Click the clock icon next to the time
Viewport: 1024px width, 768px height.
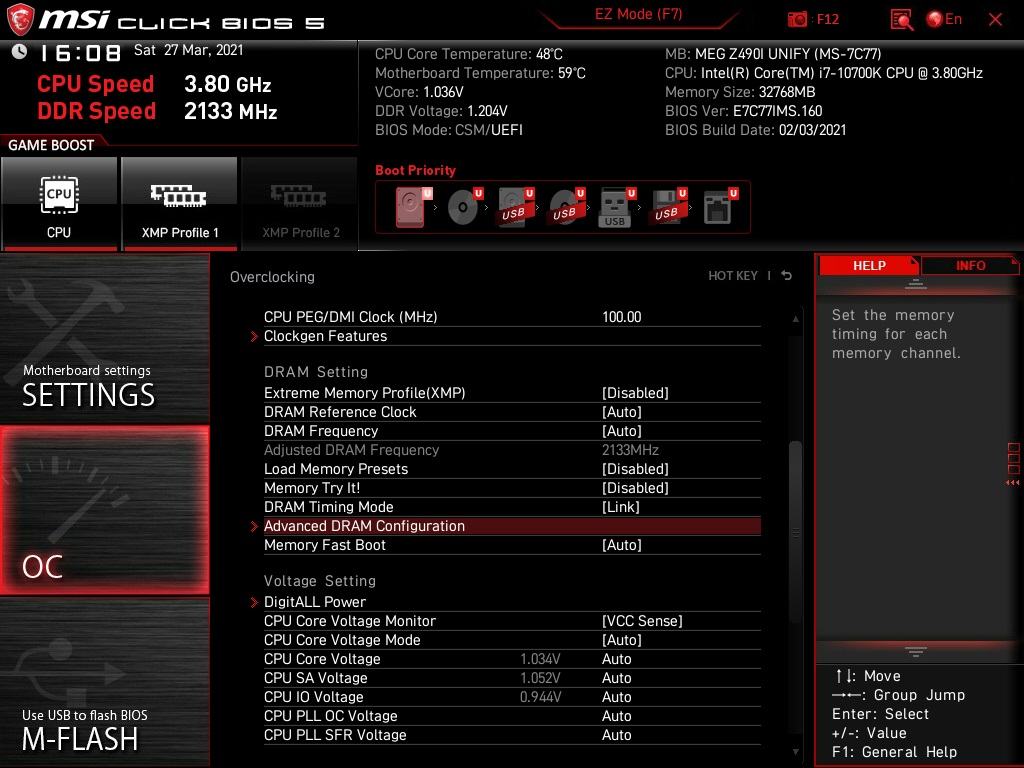20,52
